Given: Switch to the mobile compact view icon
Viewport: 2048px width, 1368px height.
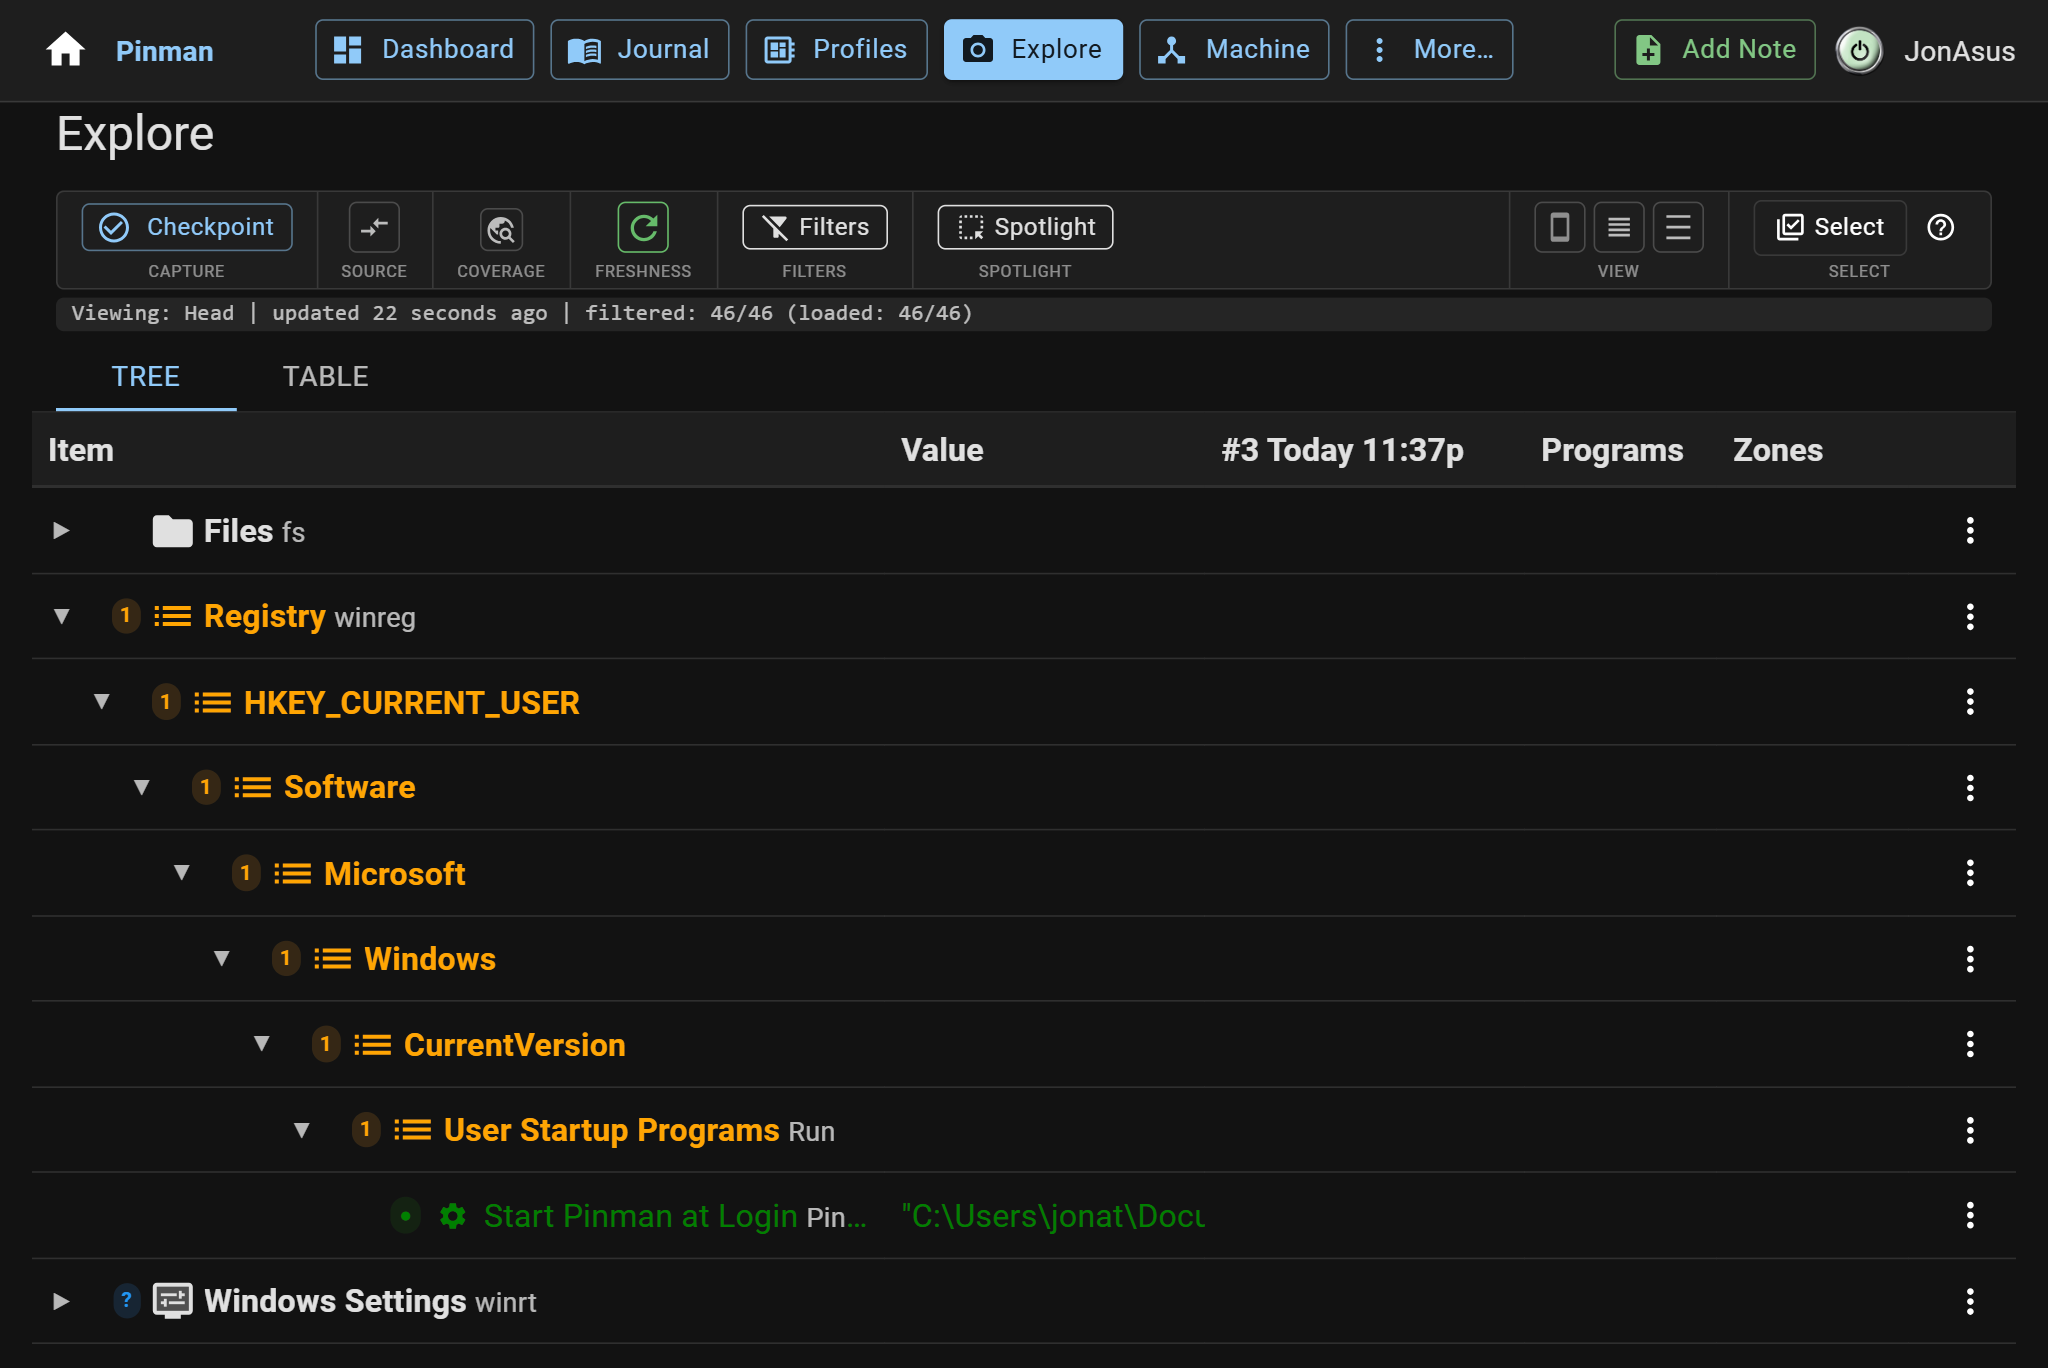Looking at the screenshot, I should (x=1559, y=227).
